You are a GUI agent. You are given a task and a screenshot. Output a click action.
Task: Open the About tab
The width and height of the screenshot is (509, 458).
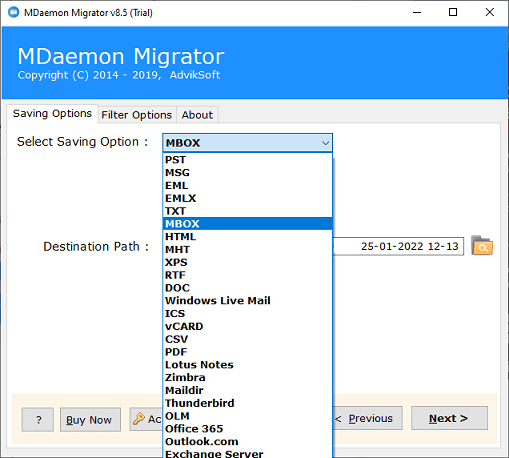click(197, 115)
